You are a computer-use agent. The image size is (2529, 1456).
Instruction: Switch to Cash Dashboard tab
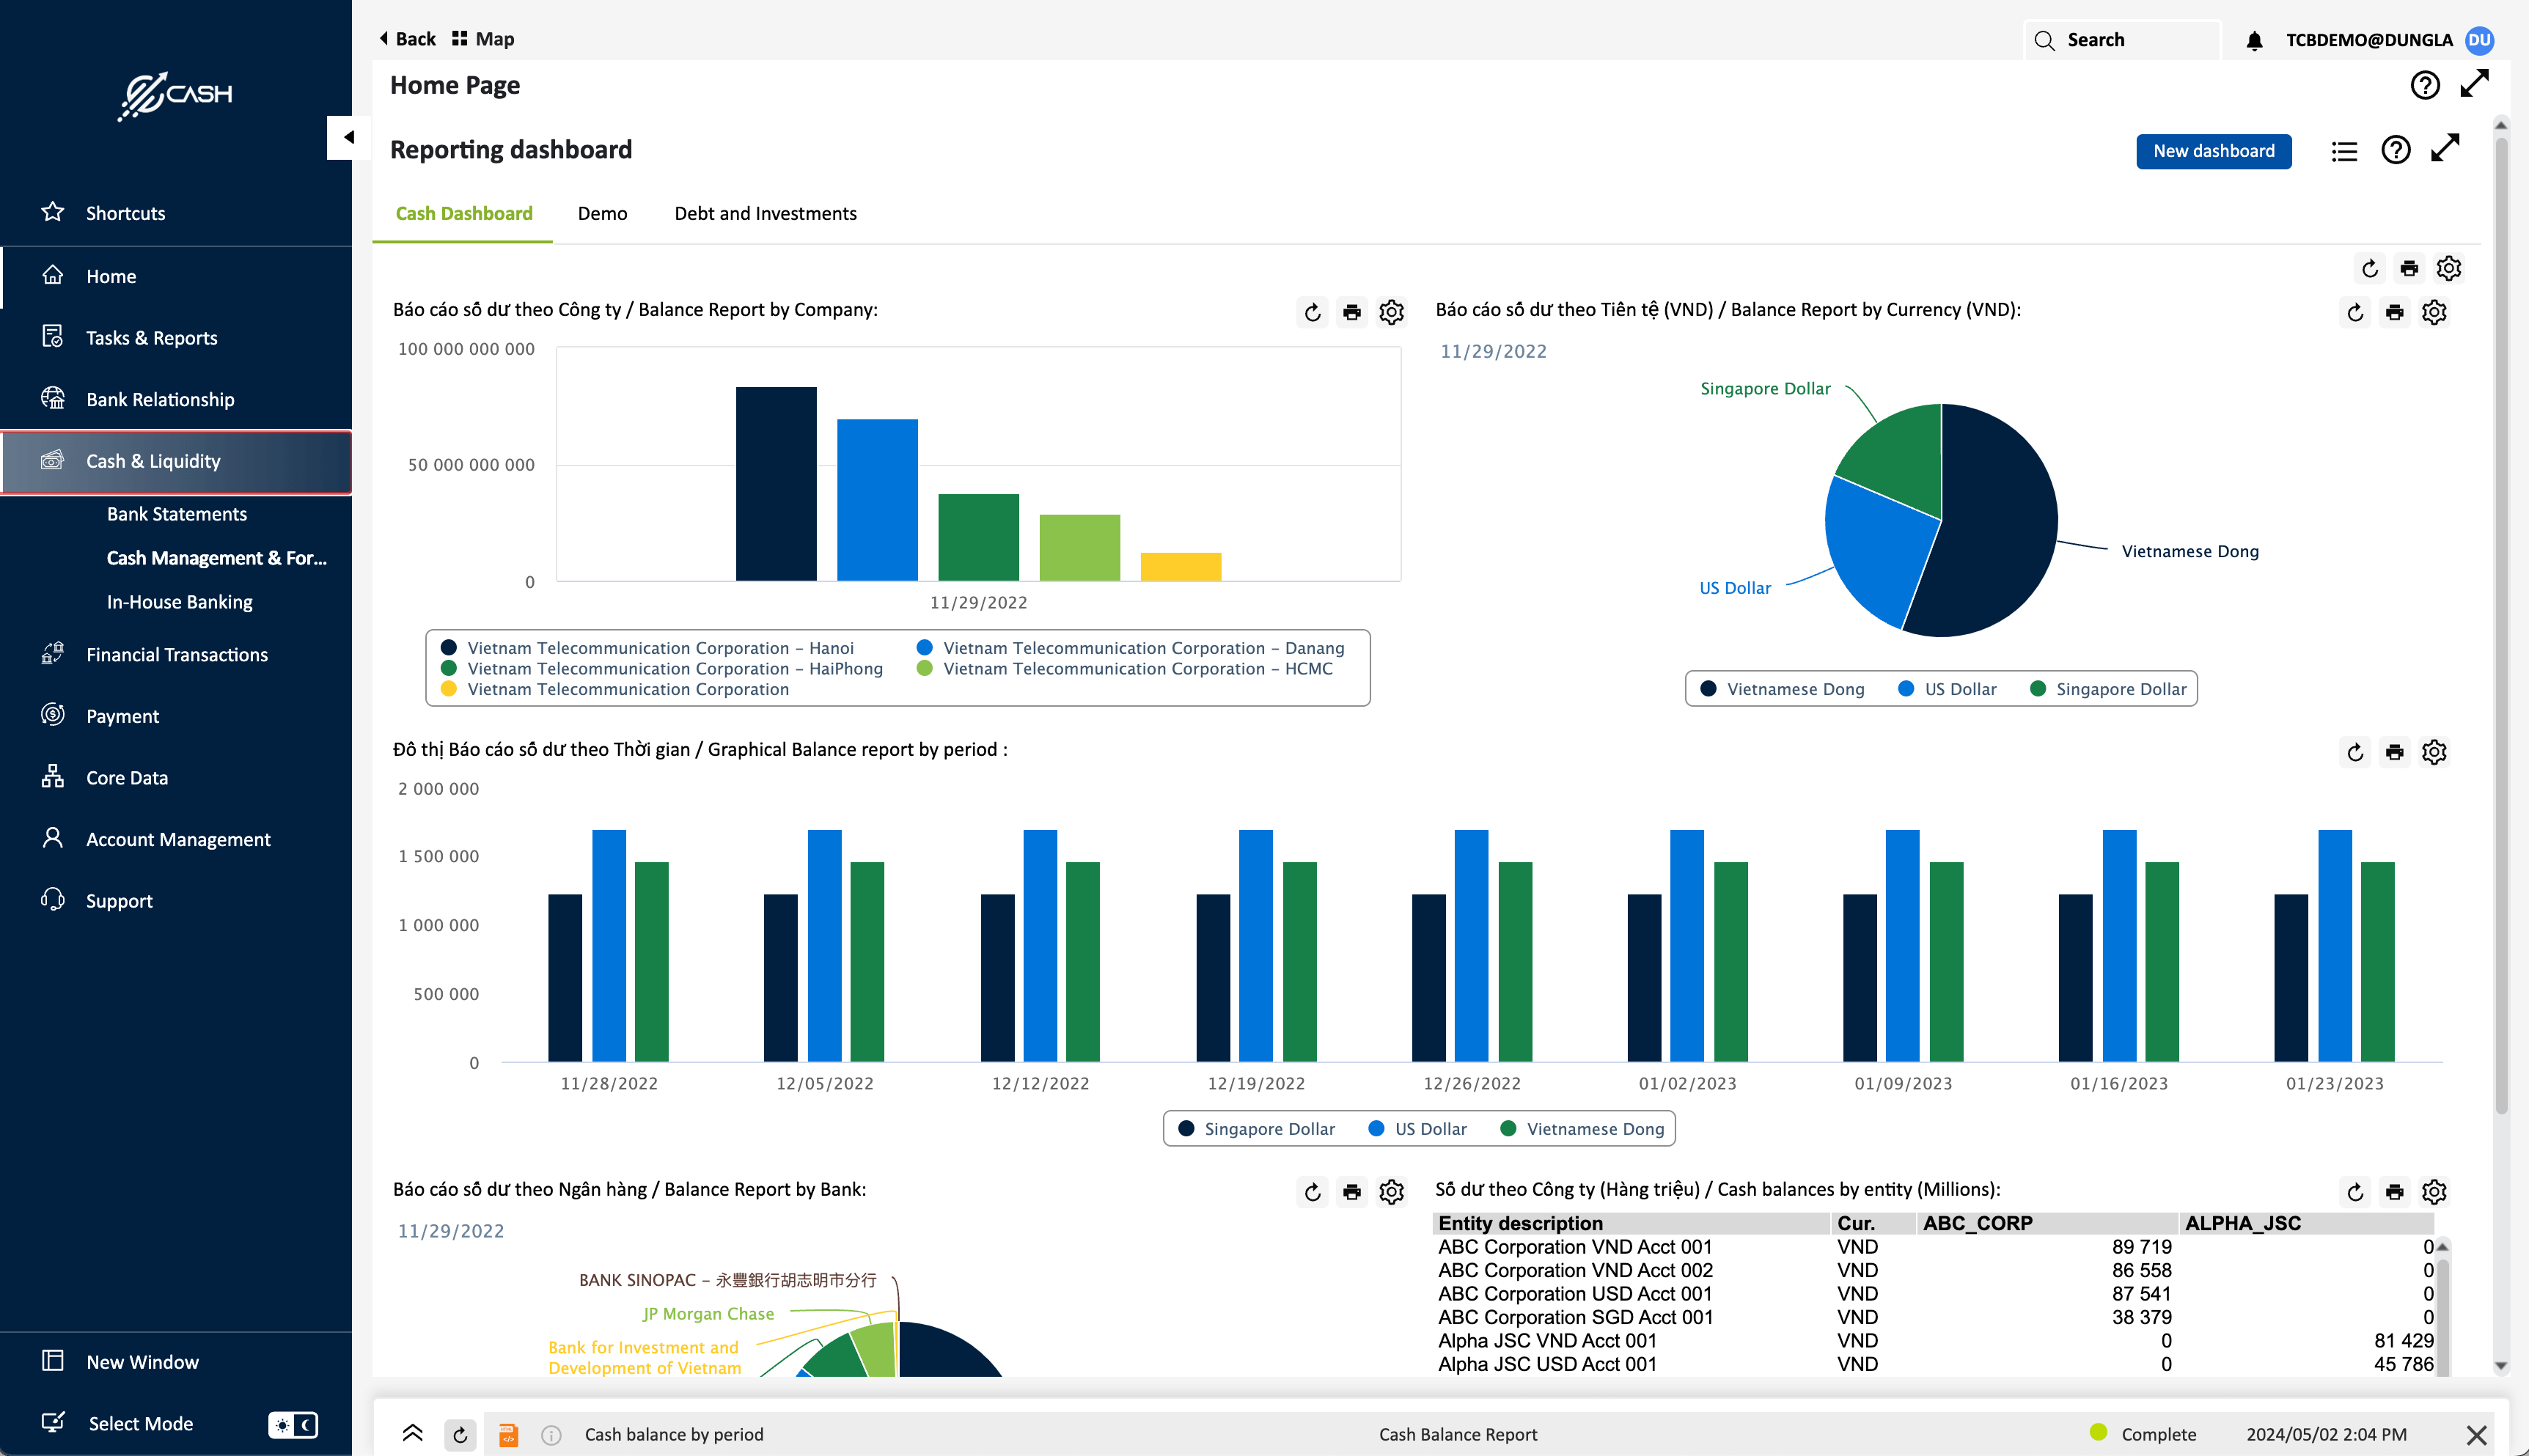pos(464,213)
